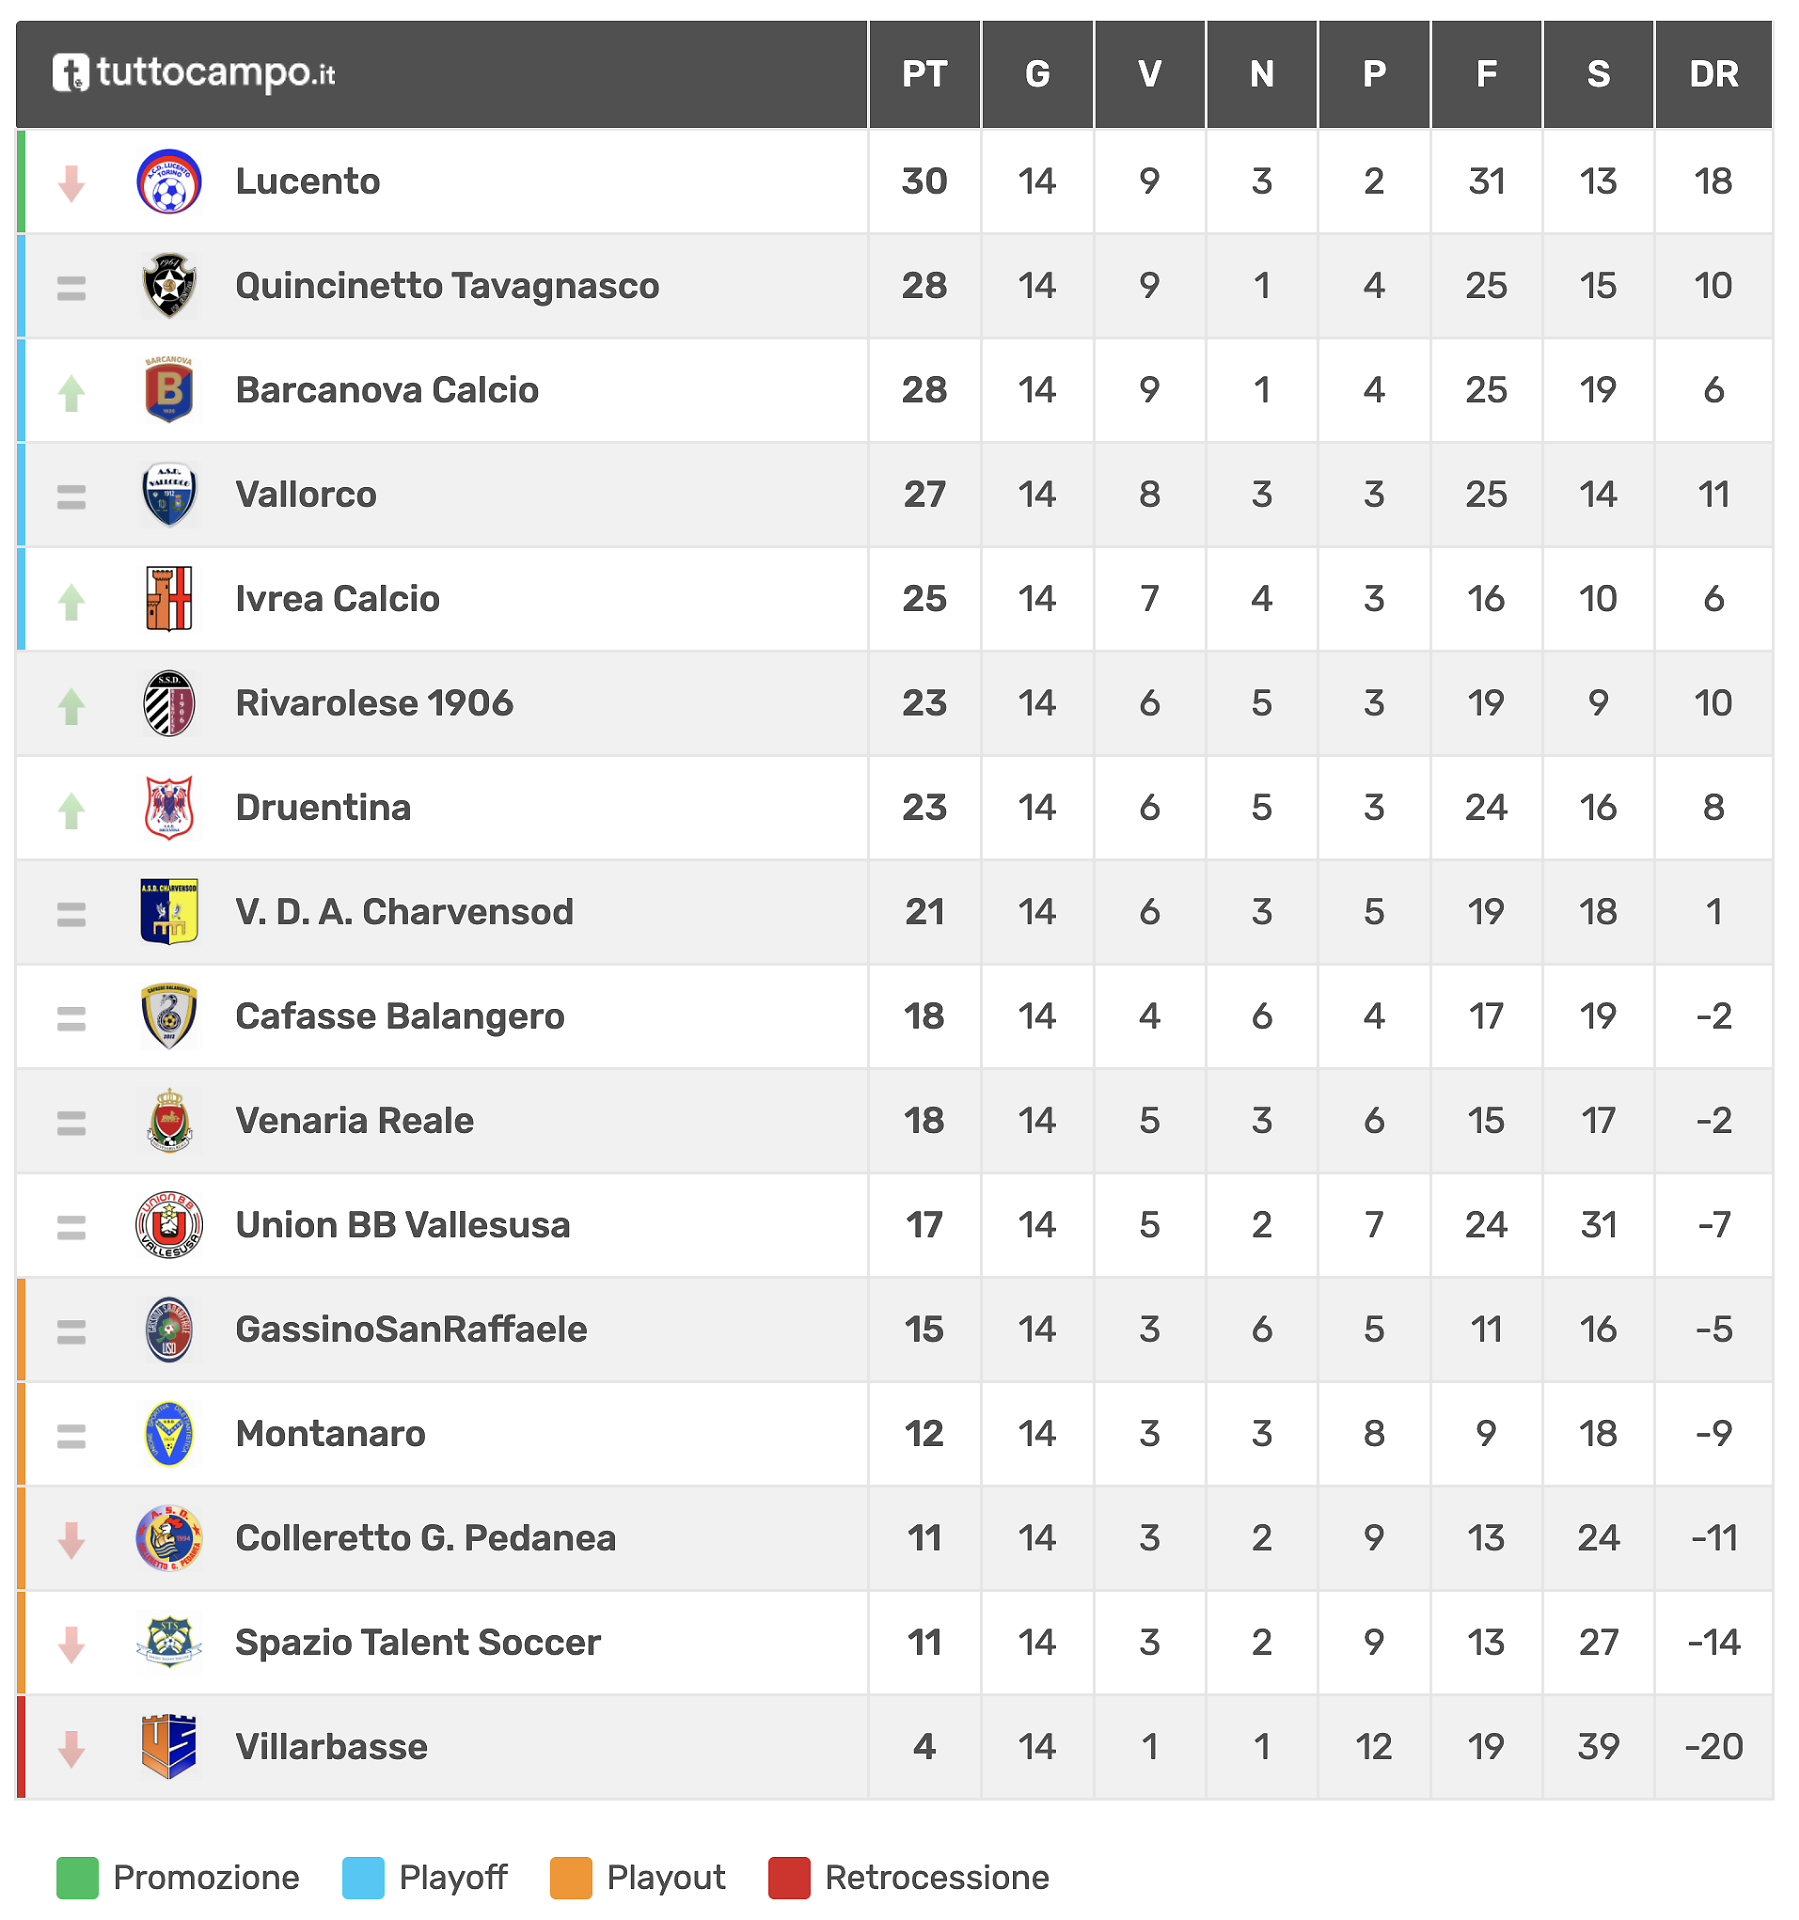
Task: Click the tuttocampo.it logo
Action: [x=194, y=73]
